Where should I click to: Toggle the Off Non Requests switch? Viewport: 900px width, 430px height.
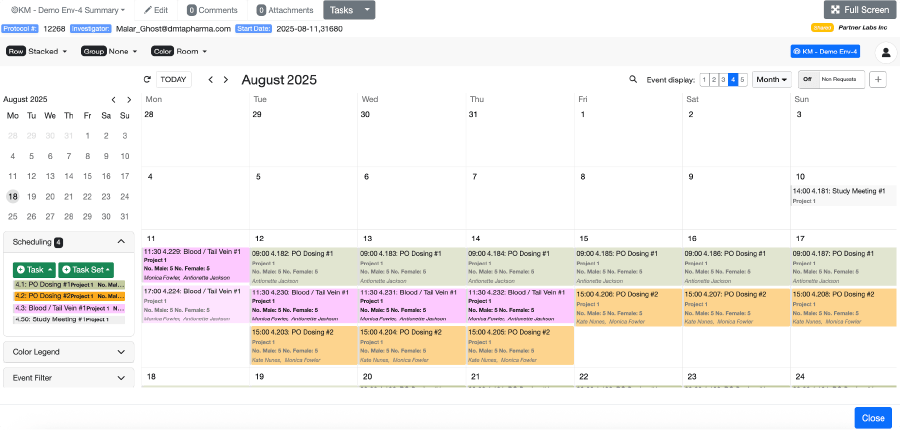[831, 80]
